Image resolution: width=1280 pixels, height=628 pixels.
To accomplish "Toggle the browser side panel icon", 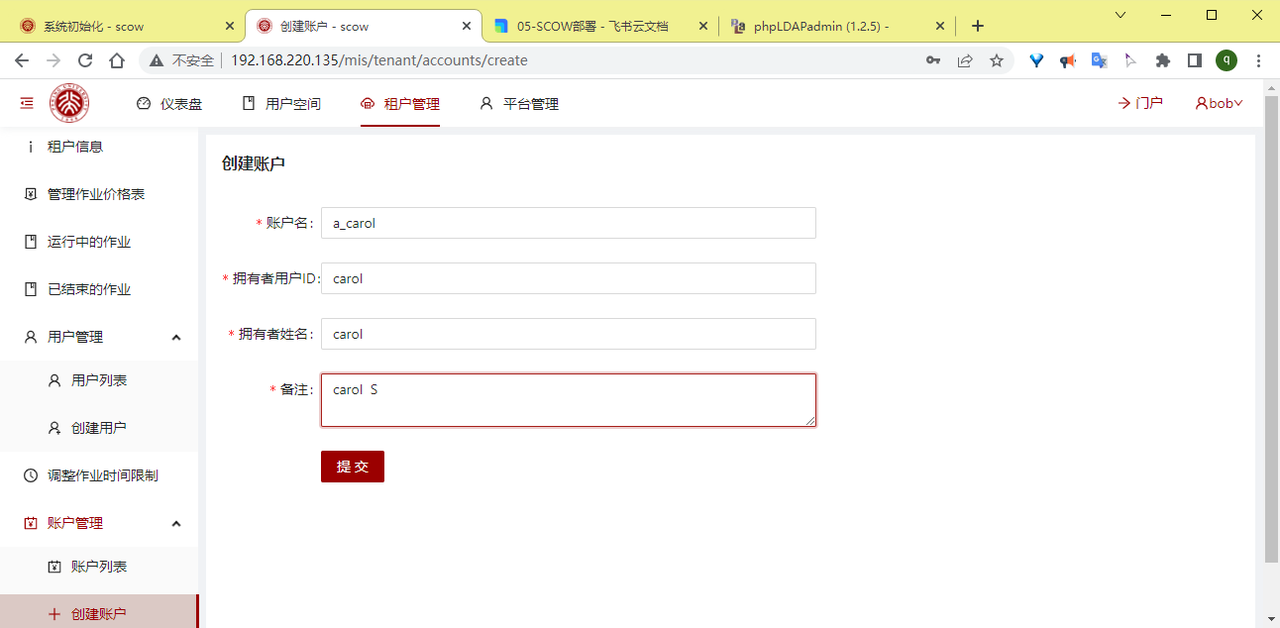I will click(x=1194, y=60).
